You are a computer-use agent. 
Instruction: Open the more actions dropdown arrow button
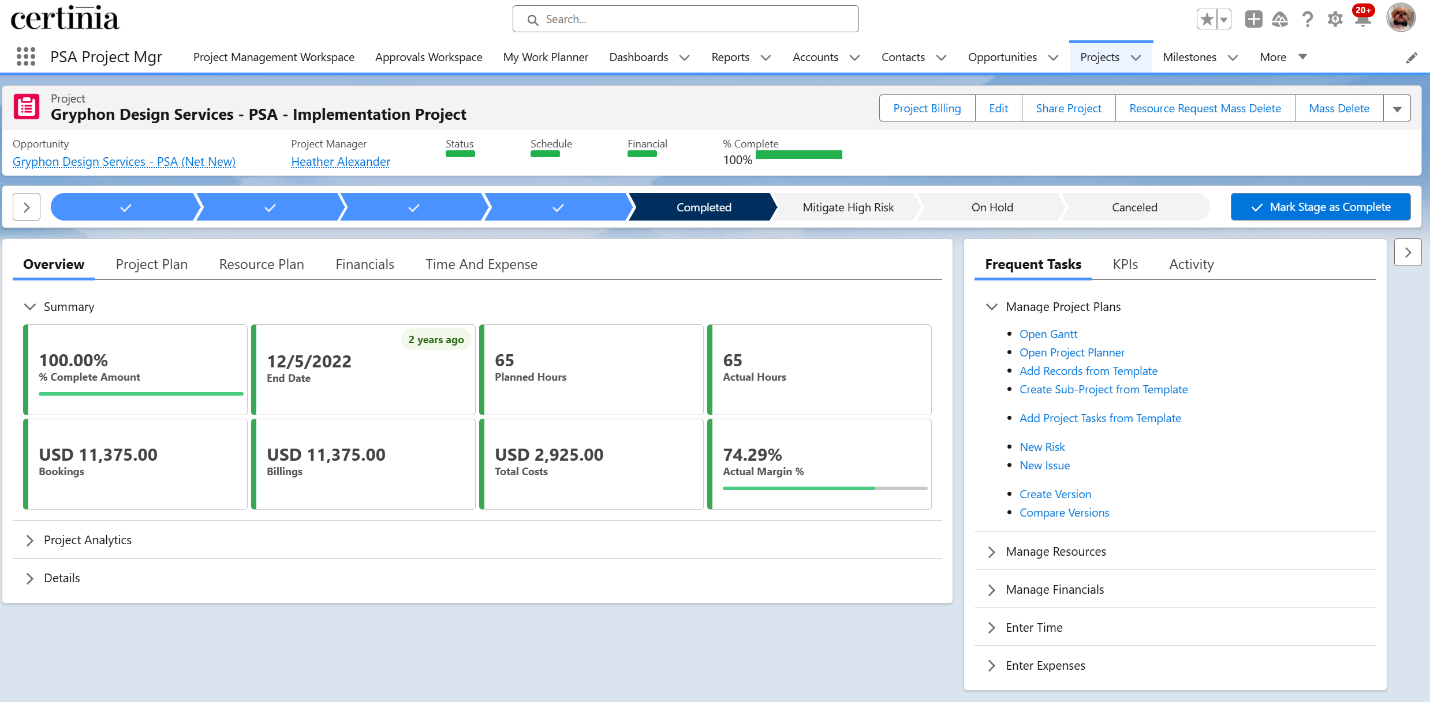tap(1397, 108)
